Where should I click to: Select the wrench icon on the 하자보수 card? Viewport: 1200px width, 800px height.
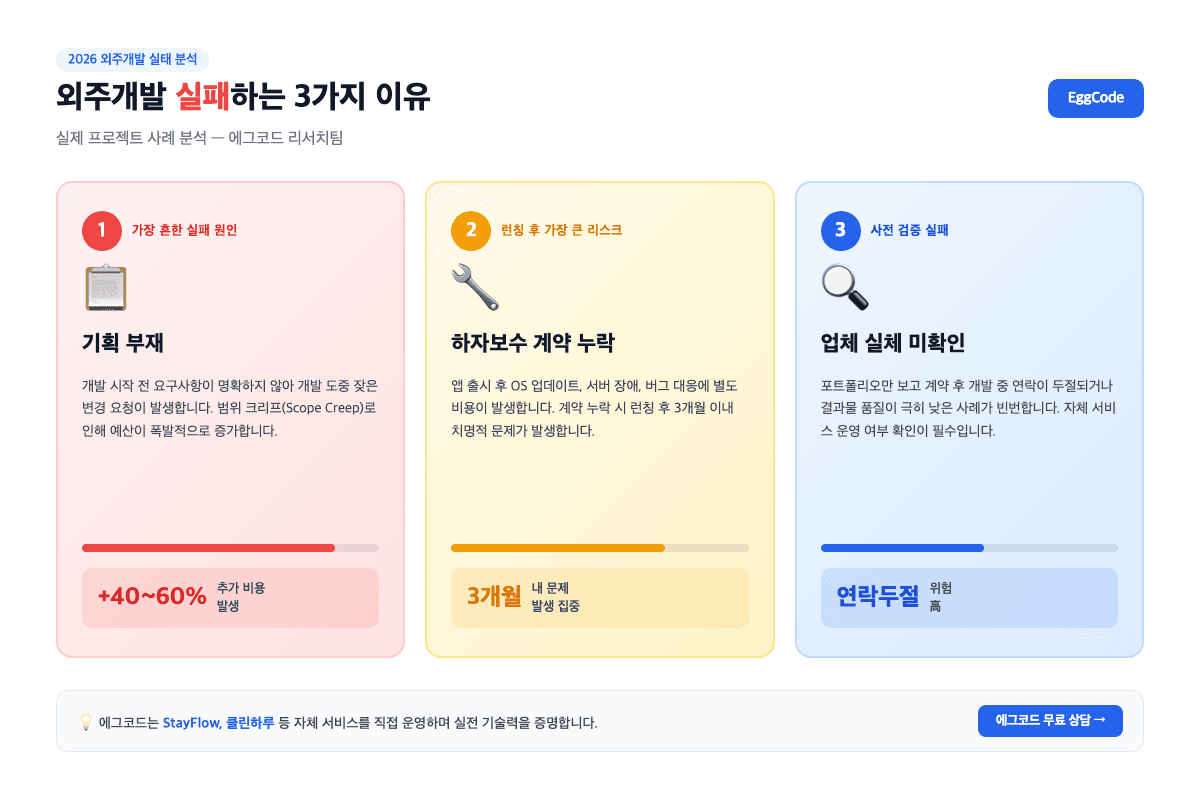(x=473, y=287)
